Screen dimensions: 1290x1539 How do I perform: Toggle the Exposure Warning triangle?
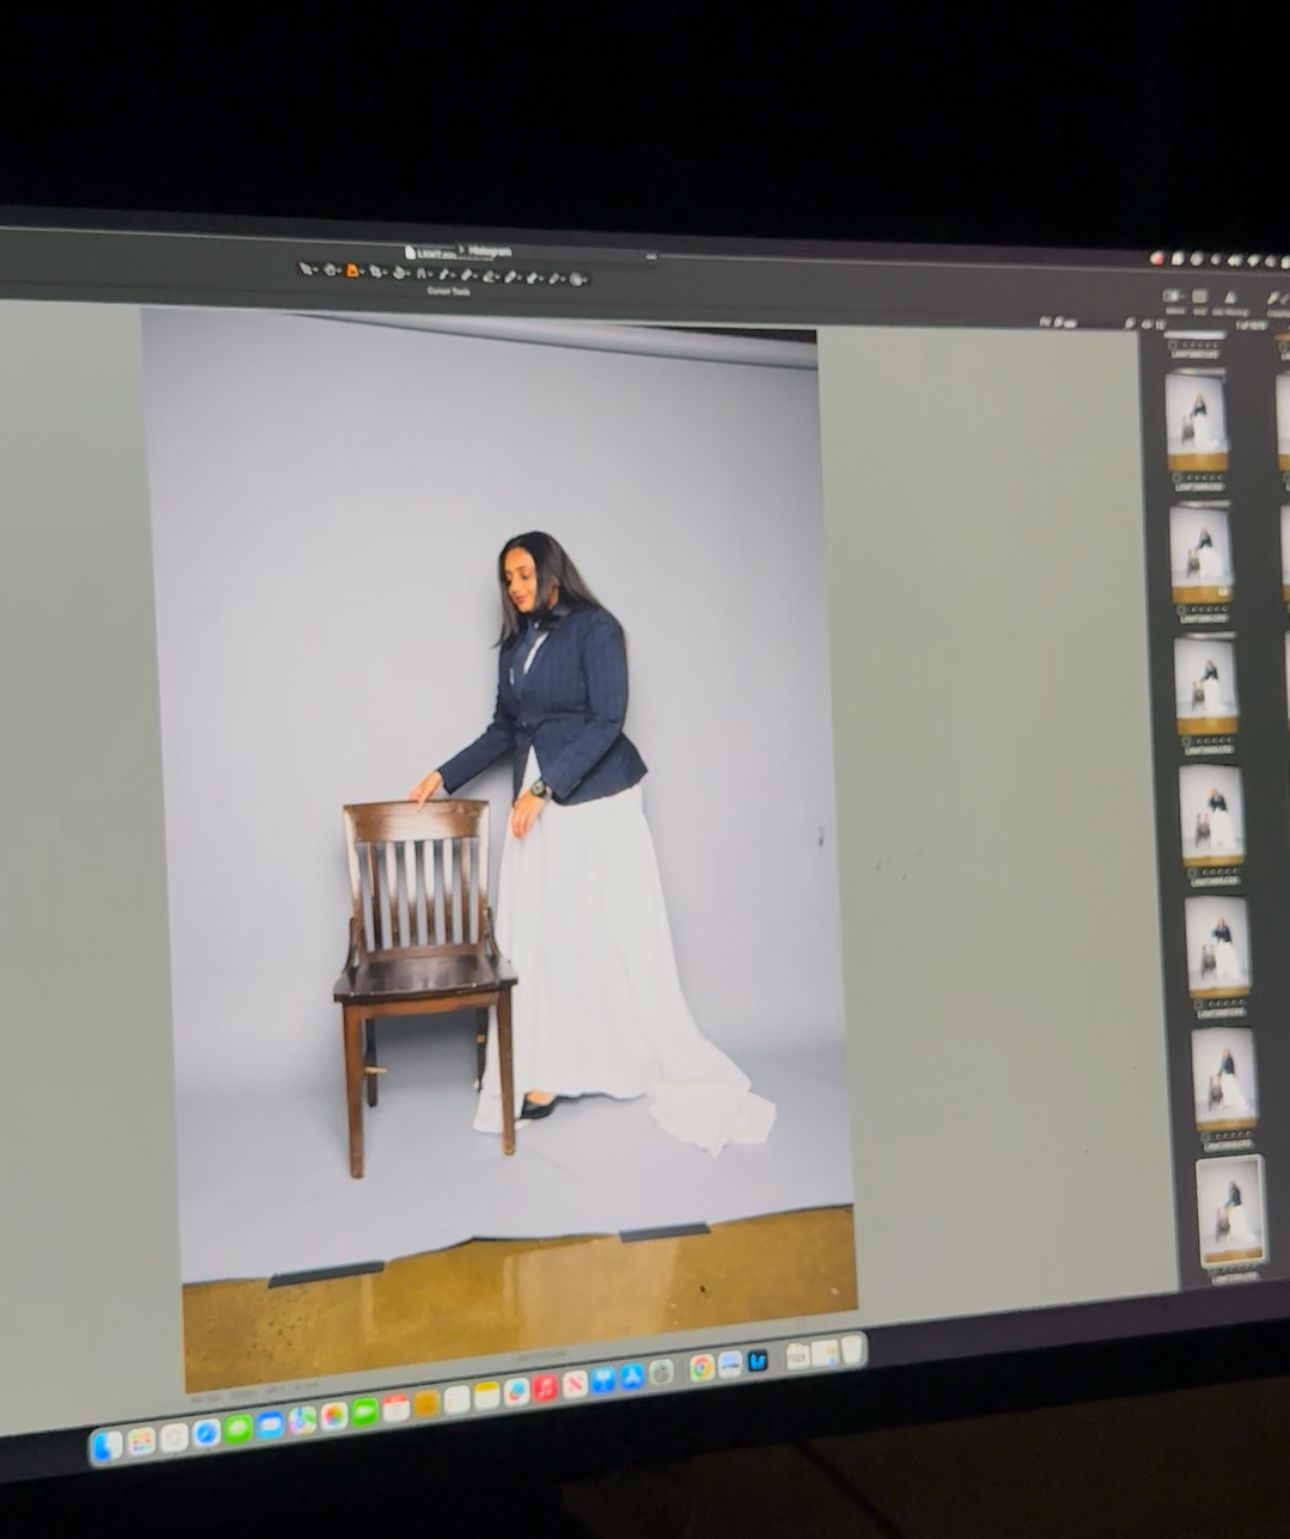coord(1229,297)
